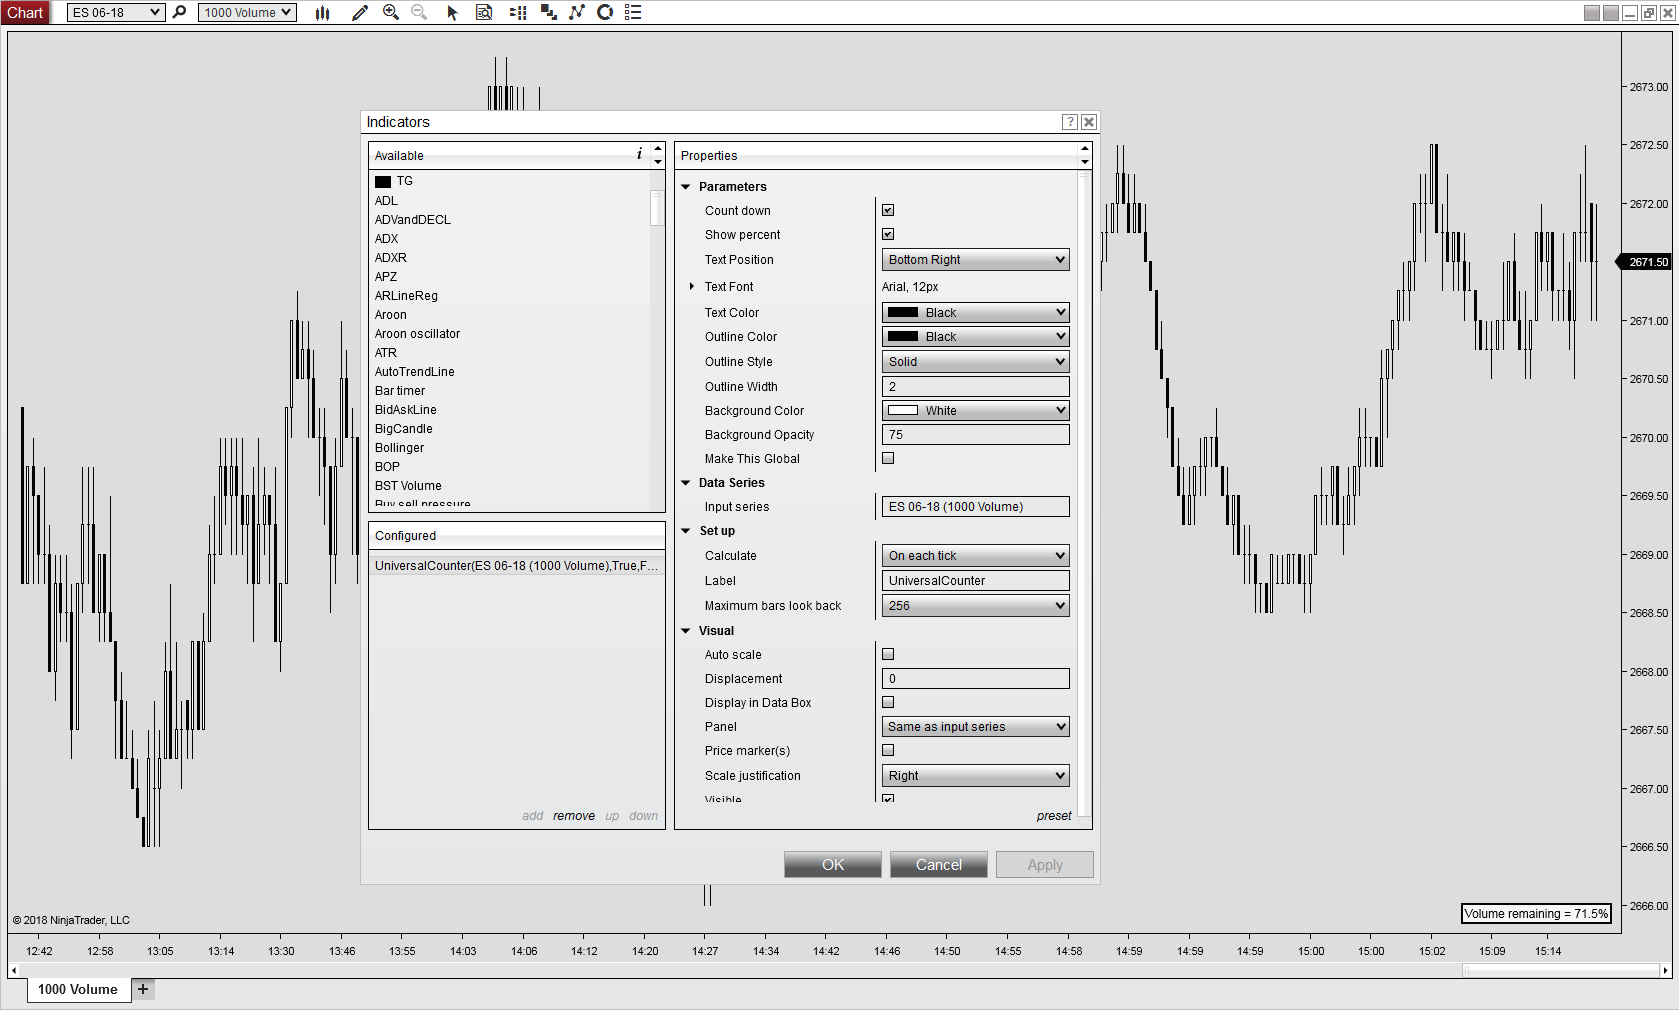Viewport: 1679px width, 1010px height.
Task: Click the add link under Configured
Action: pos(532,816)
